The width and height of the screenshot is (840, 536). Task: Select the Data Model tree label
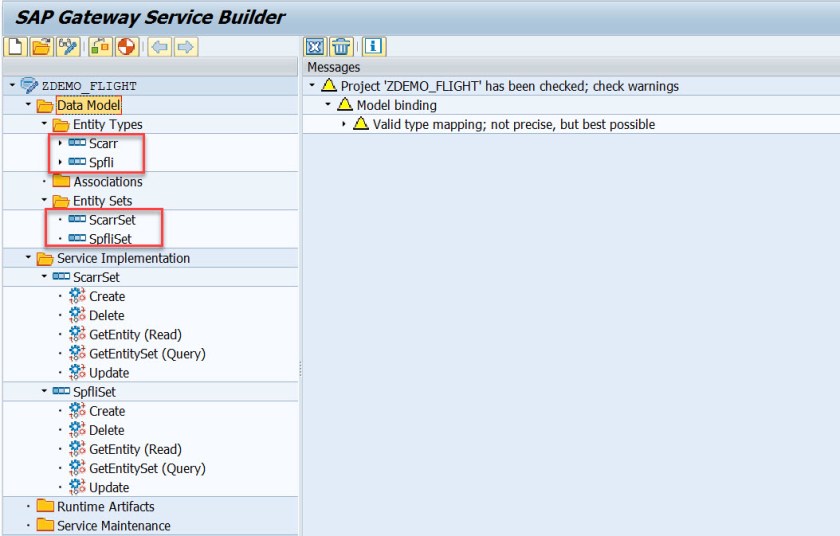click(x=88, y=105)
